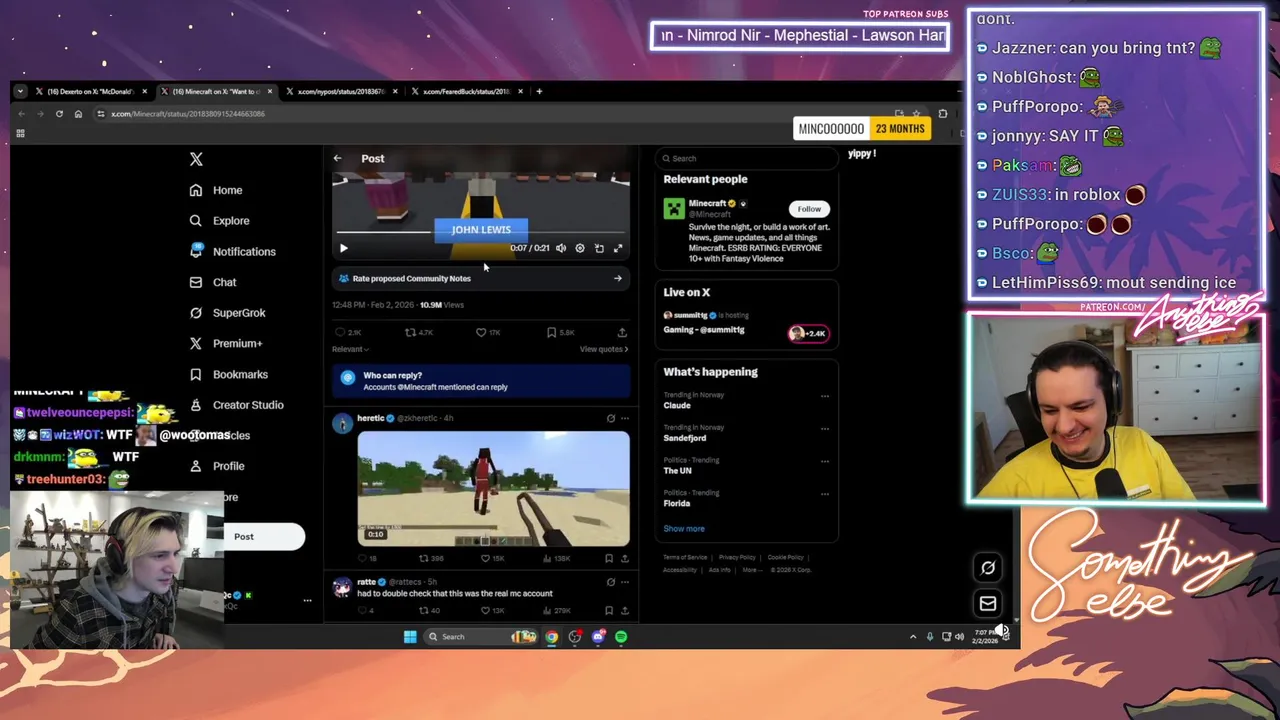The width and height of the screenshot is (1280, 720).
Task: Open Chat from the sidebar
Action: (x=213, y=282)
